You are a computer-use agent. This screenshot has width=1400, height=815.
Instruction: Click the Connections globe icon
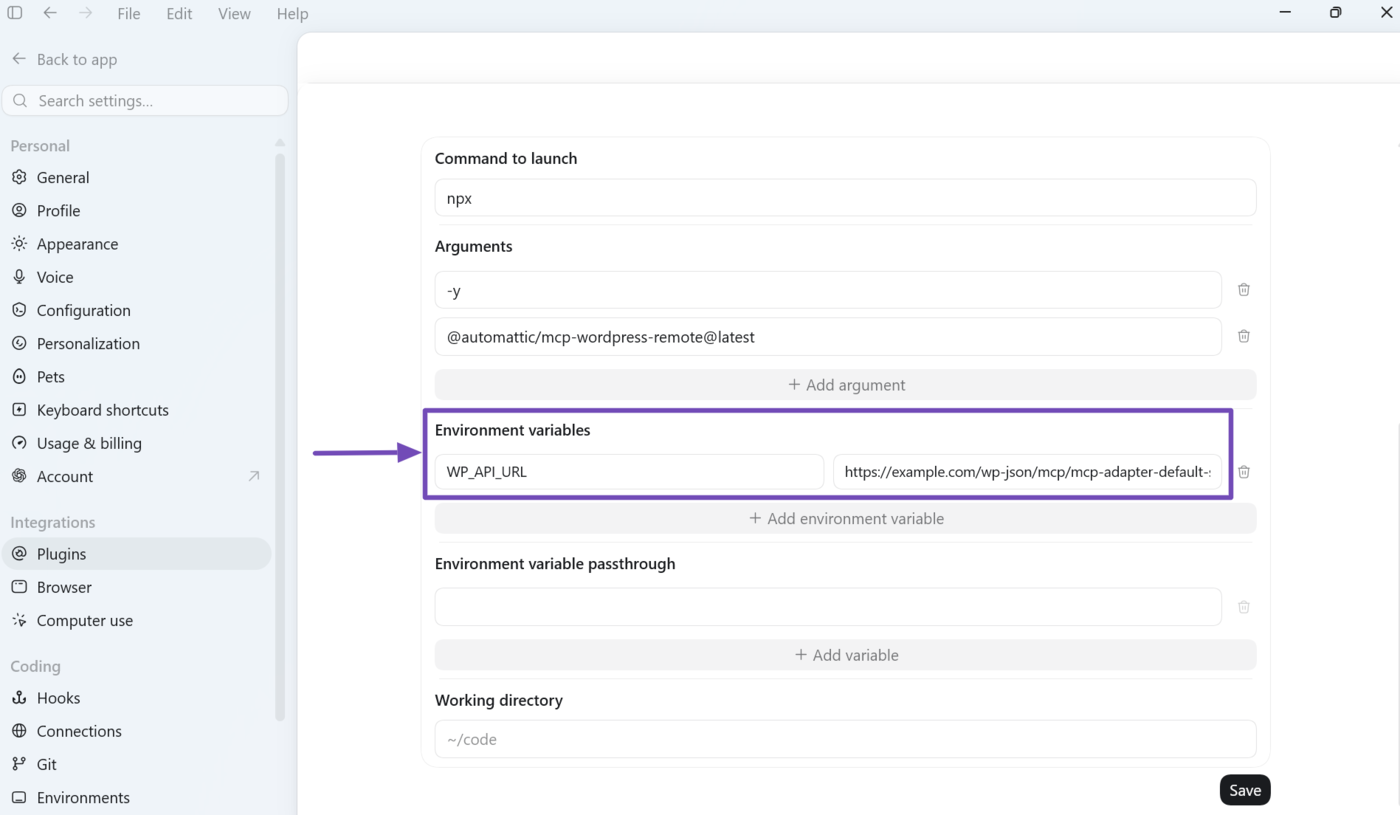(x=19, y=731)
